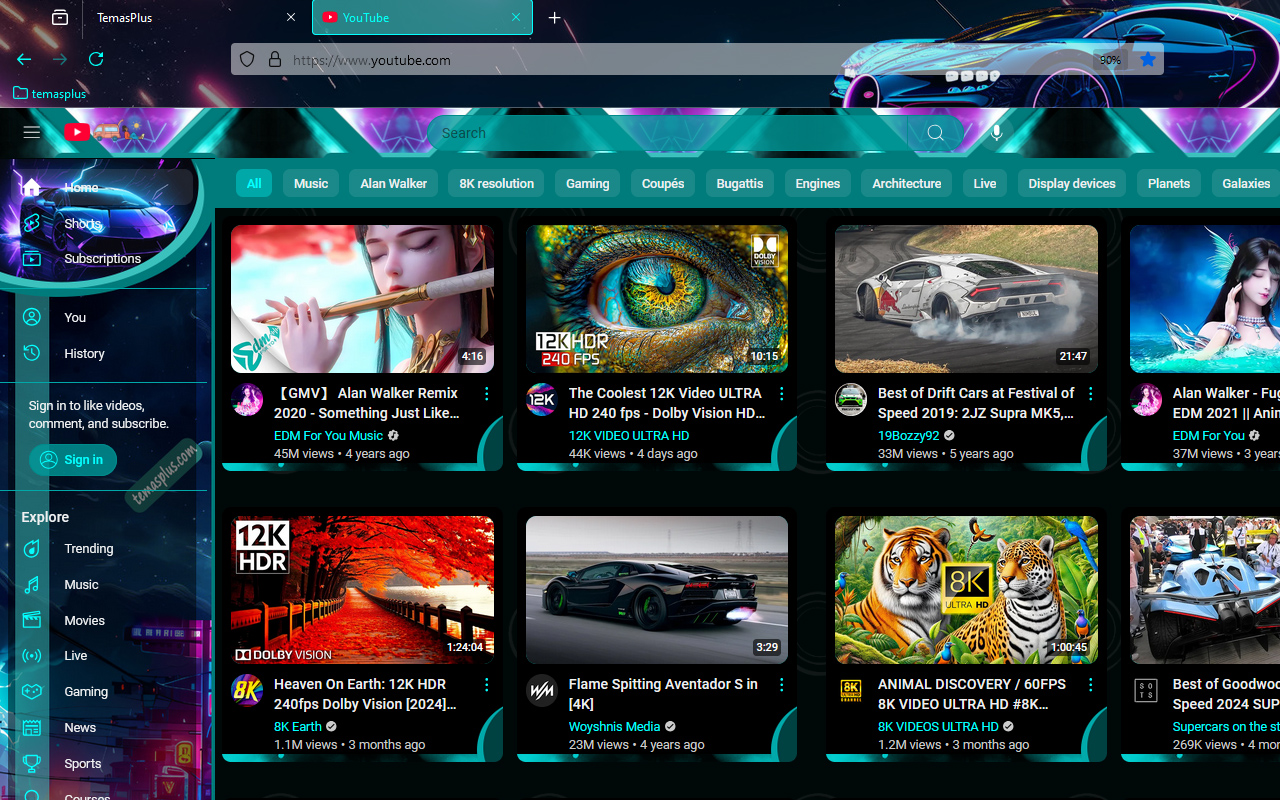Expand the list-all-tabs arrow in the tab bar
Image resolution: width=1280 pixels, height=800 pixels.
(1233, 17)
